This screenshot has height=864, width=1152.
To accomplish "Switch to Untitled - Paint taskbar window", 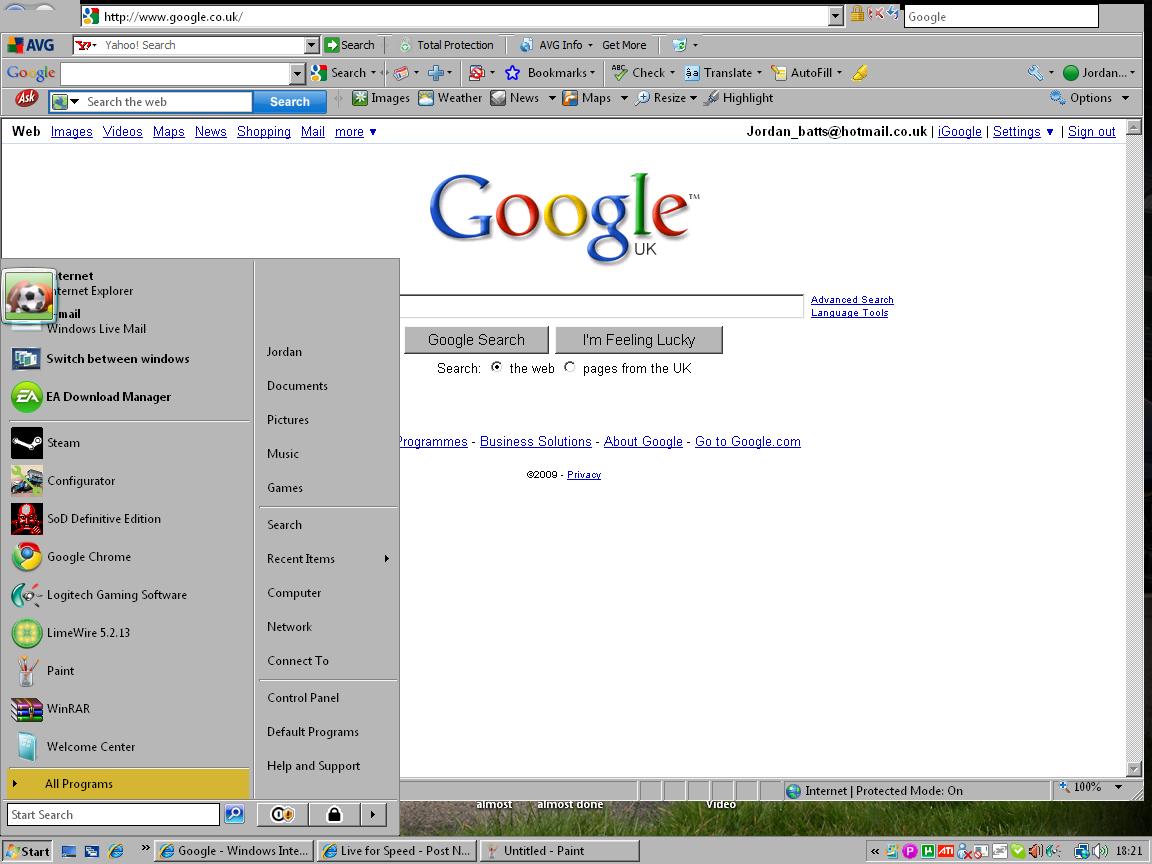I will coord(560,851).
